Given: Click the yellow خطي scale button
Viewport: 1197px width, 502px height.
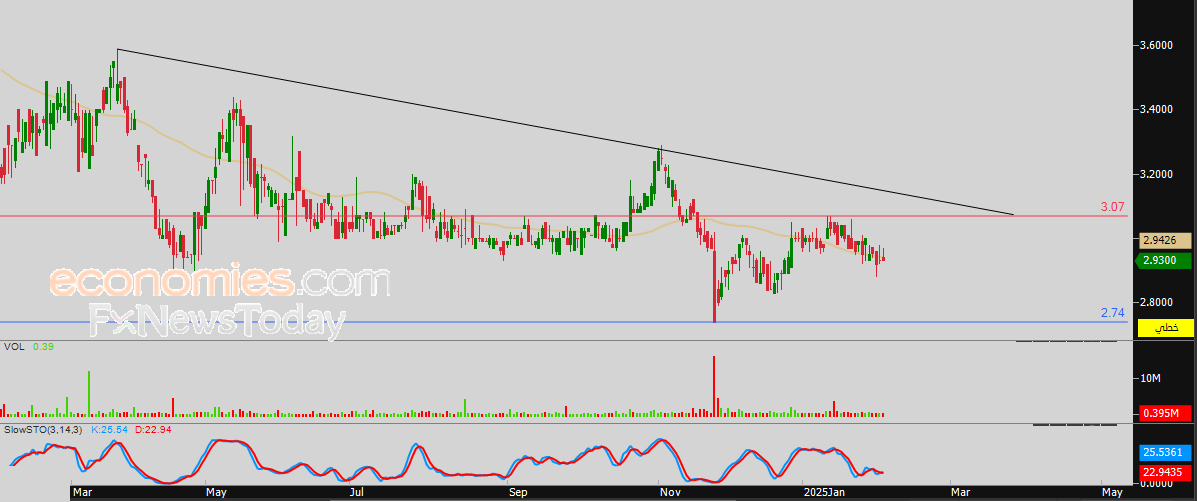Looking at the screenshot, I should (x=1165, y=328).
